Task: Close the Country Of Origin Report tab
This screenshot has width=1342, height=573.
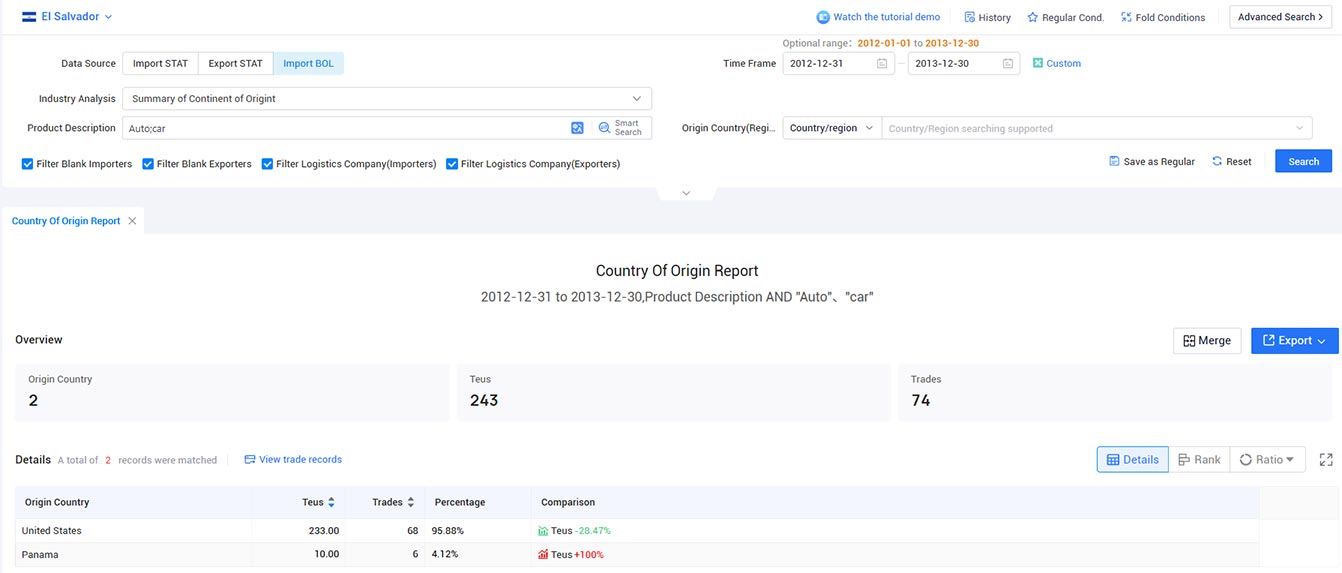Action: 132,221
